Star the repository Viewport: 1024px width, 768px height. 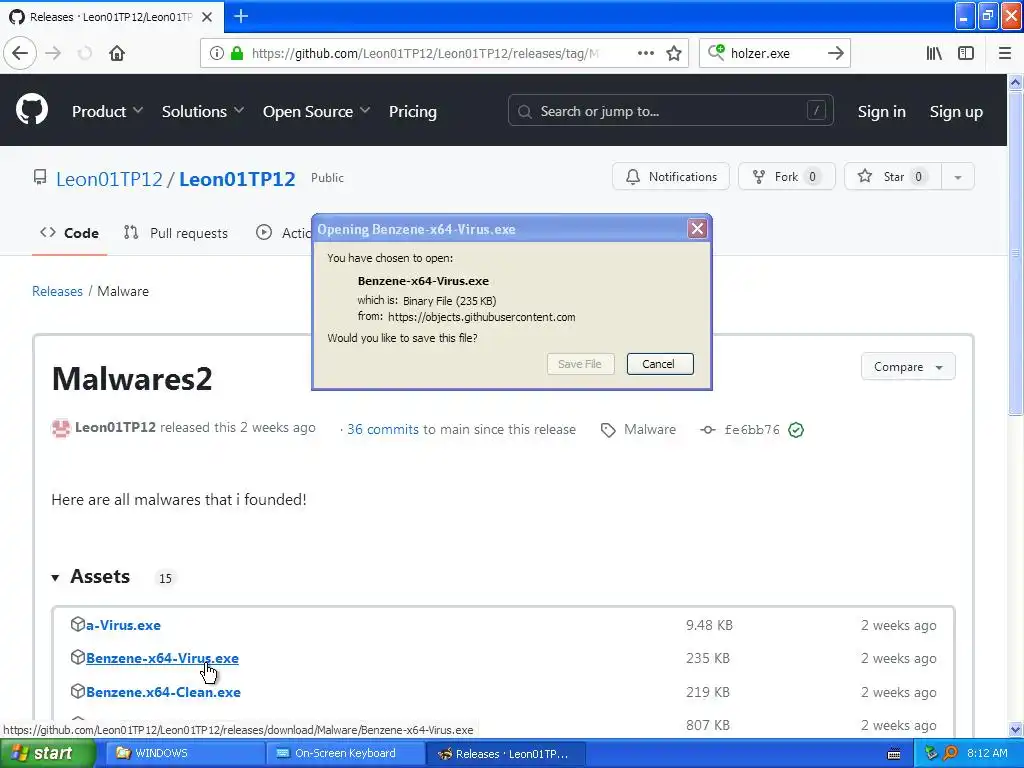point(893,176)
